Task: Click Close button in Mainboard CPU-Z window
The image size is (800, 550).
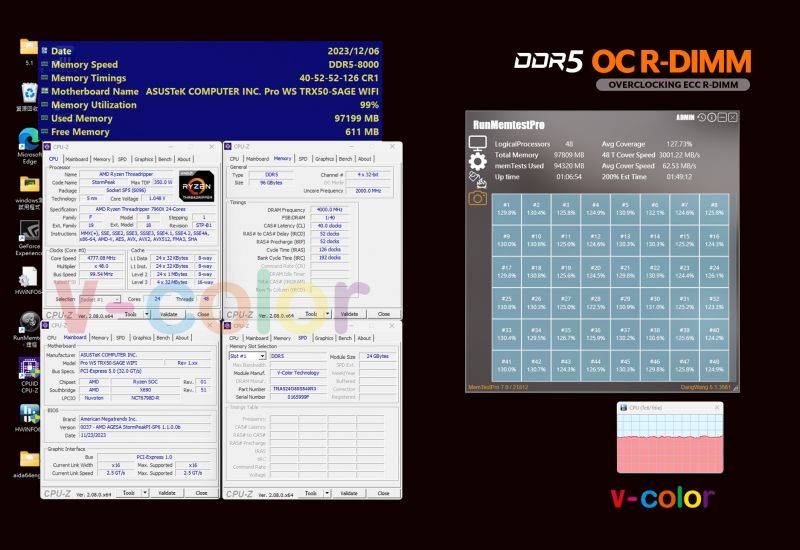Action: (x=201, y=493)
